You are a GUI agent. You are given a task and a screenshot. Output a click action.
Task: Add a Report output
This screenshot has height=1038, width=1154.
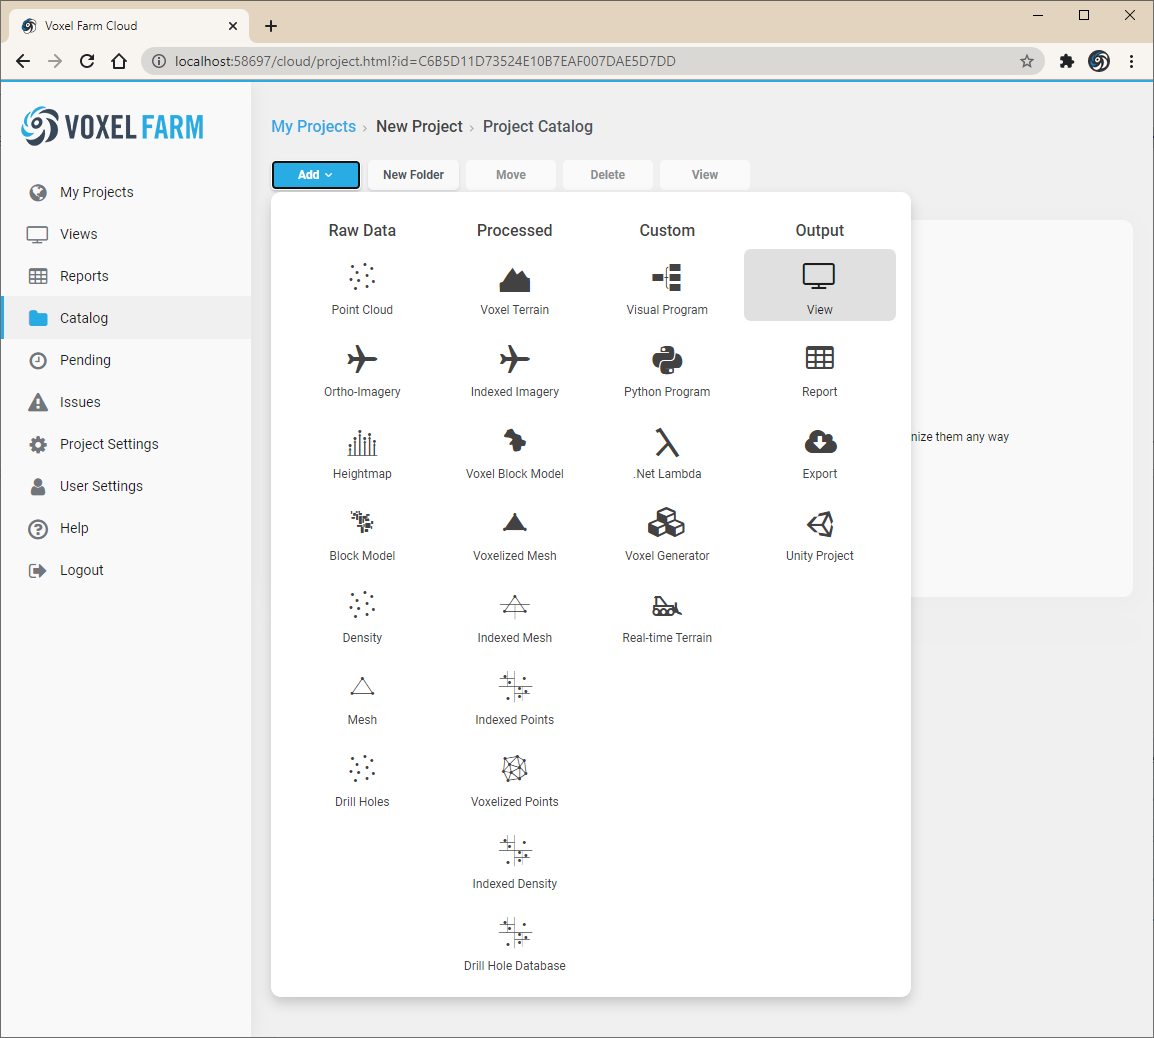coord(819,371)
